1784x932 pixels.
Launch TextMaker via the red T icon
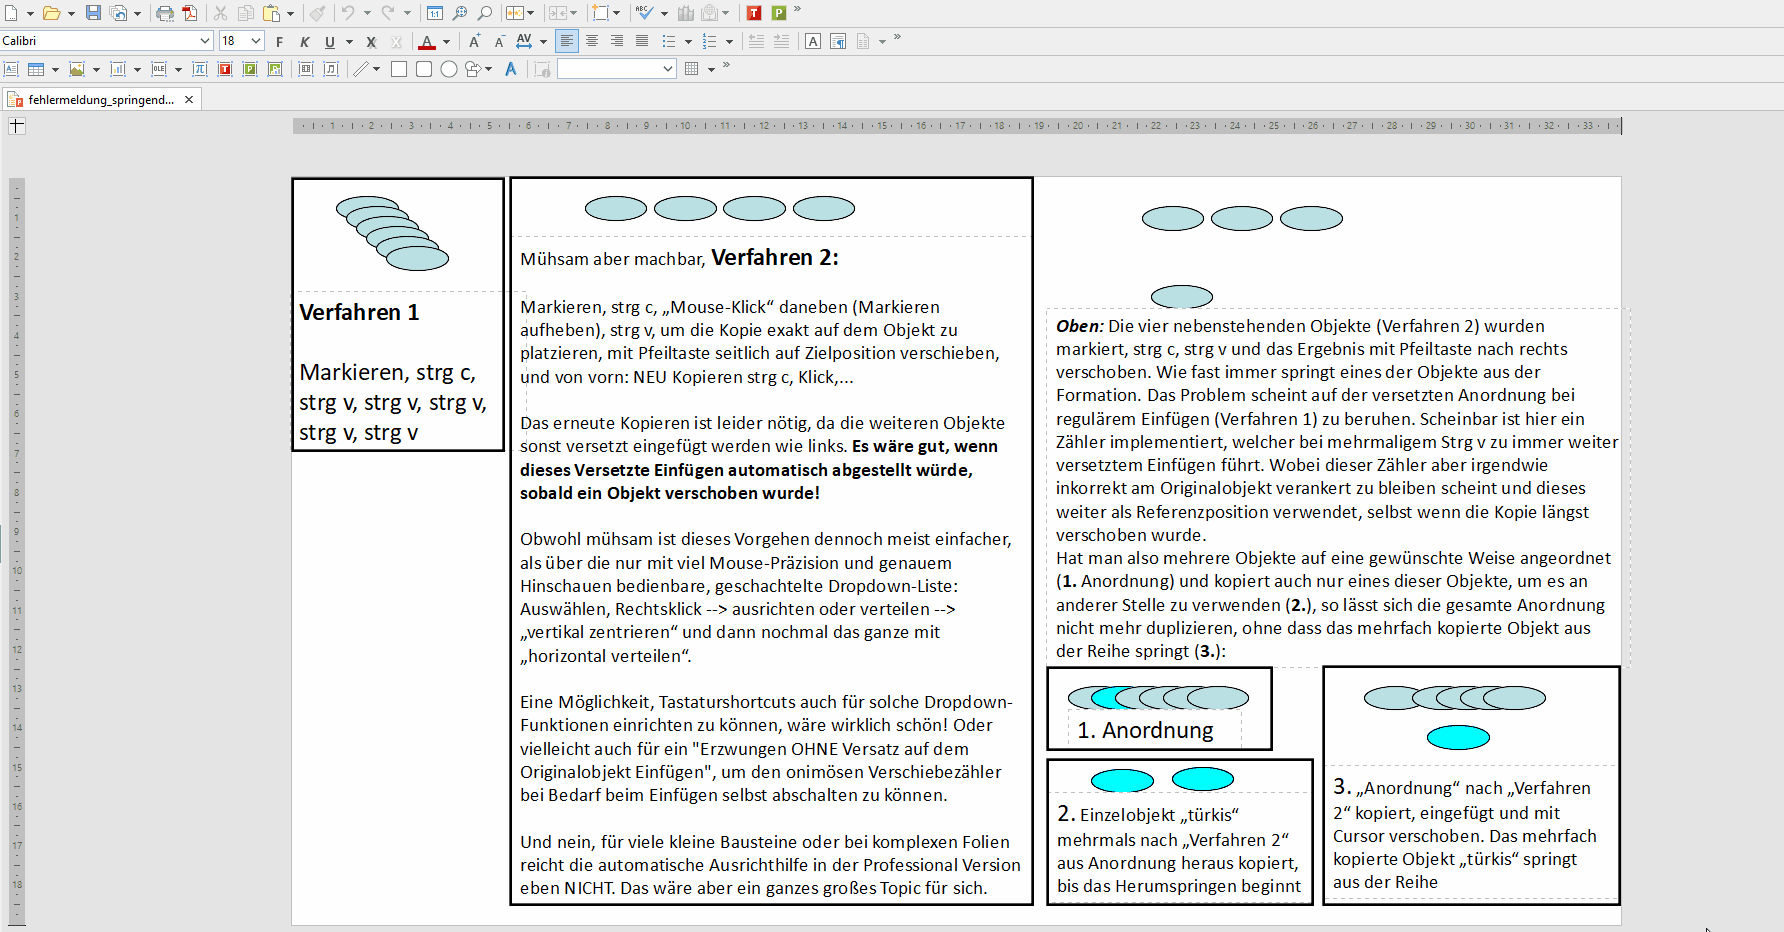pos(754,13)
